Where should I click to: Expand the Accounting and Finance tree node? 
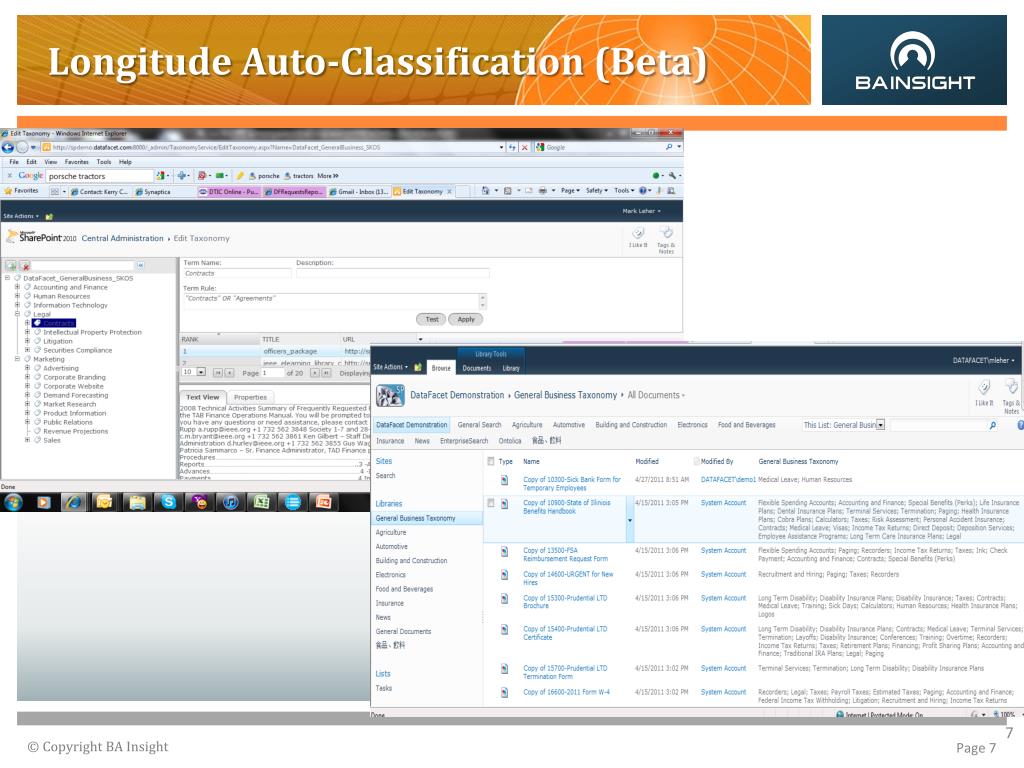tap(18, 287)
